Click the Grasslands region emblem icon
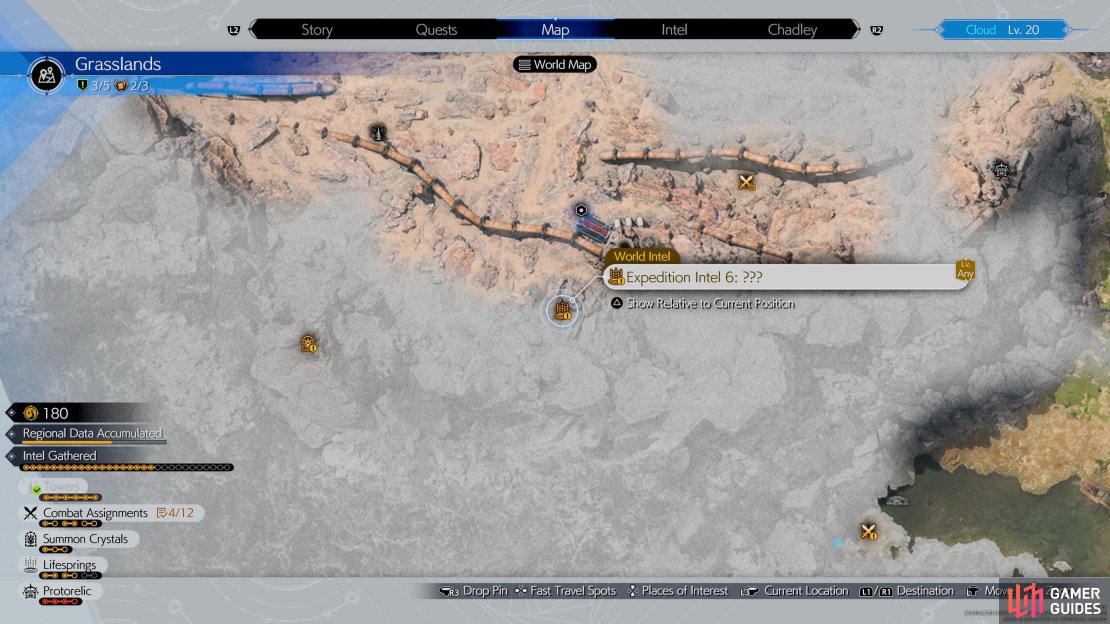 click(x=47, y=75)
